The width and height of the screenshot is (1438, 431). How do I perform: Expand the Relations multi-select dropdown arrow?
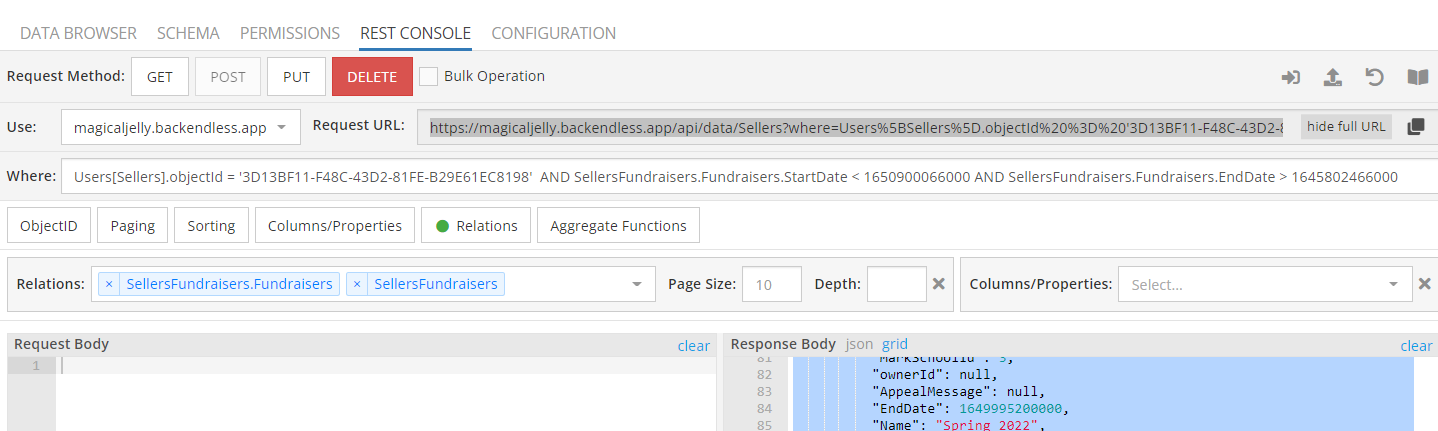(x=637, y=285)
